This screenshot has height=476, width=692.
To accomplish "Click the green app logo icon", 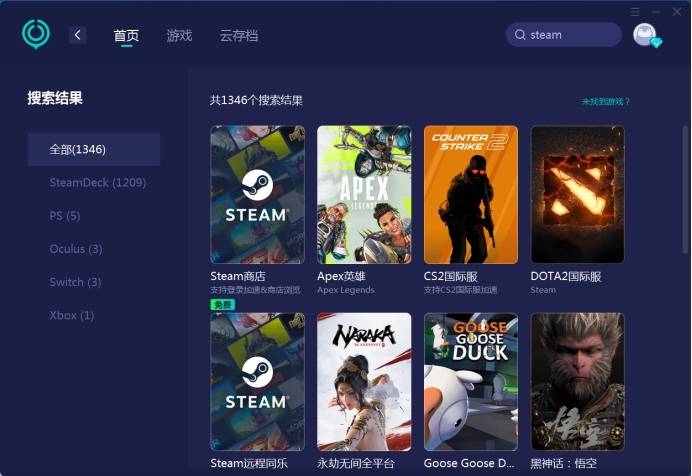I will [x=36, y=34].
